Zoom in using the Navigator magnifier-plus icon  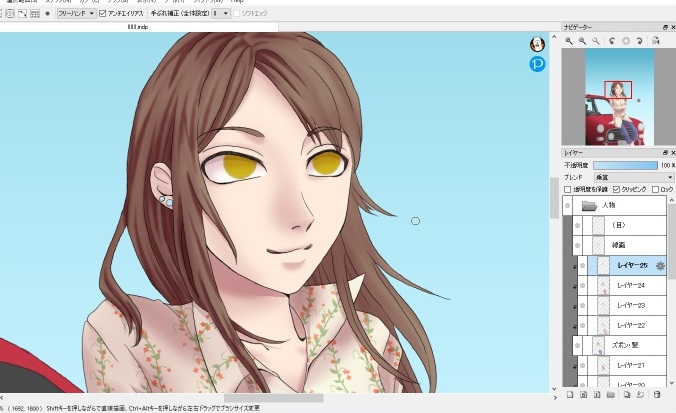click(569, 41)
